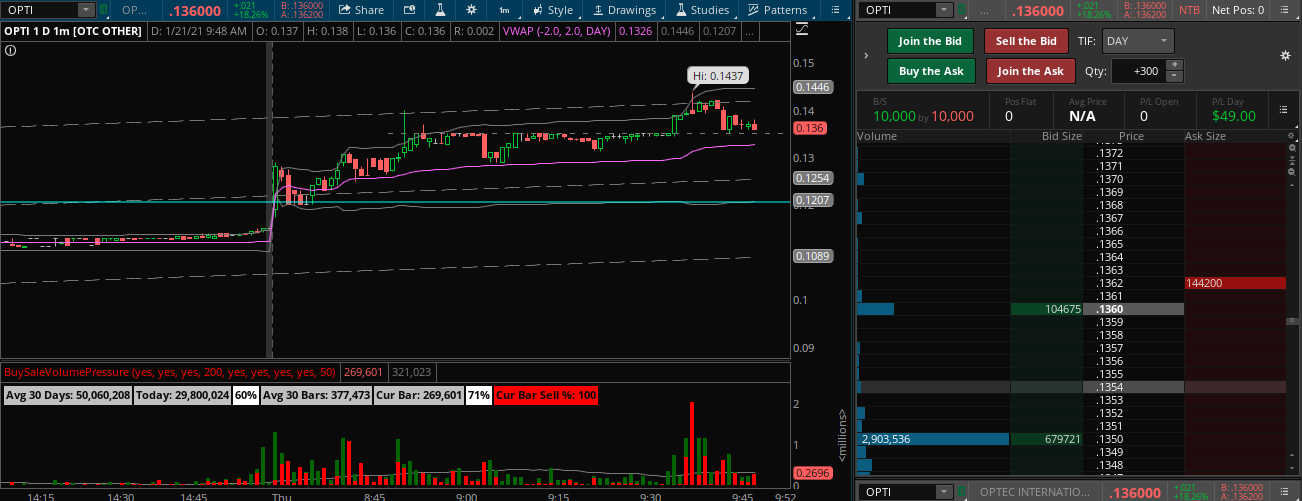This screenshot has height=501, width=1302.
Task: Open the Patterns menu
Action: coord(778,10)
